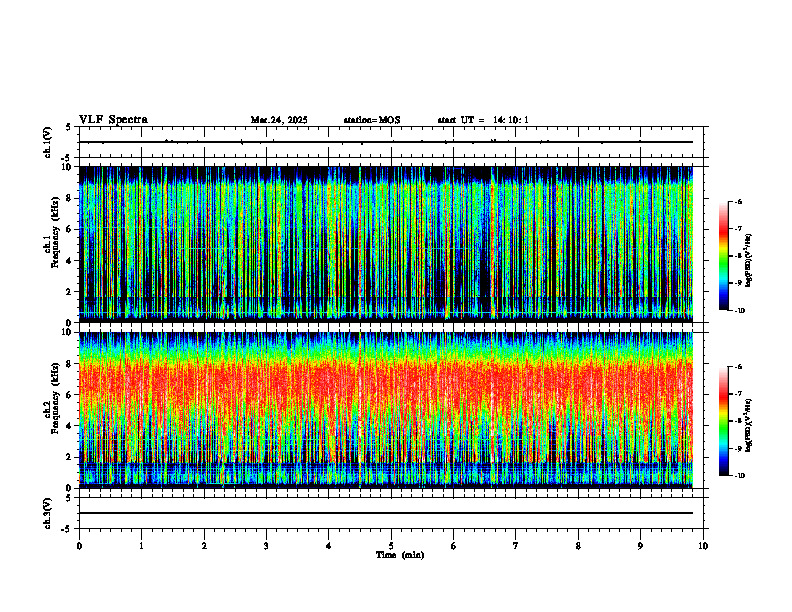
Task: Click the time axis tick label "0"
Action: (x=79, y=546)
